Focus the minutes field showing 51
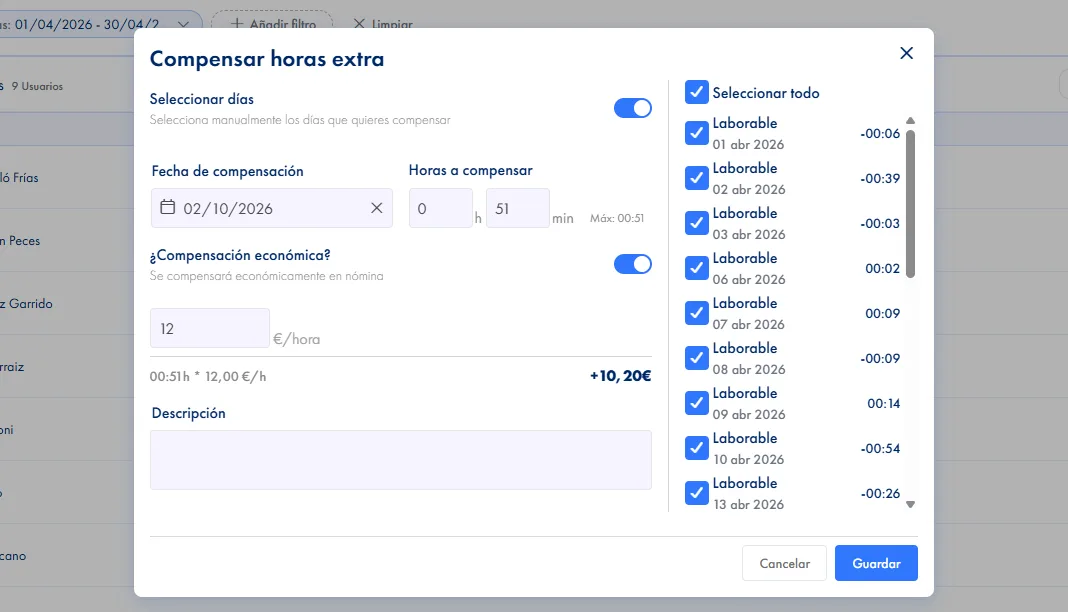The image size is (1068, 612). pyautogui.click(x=518, y=208)
